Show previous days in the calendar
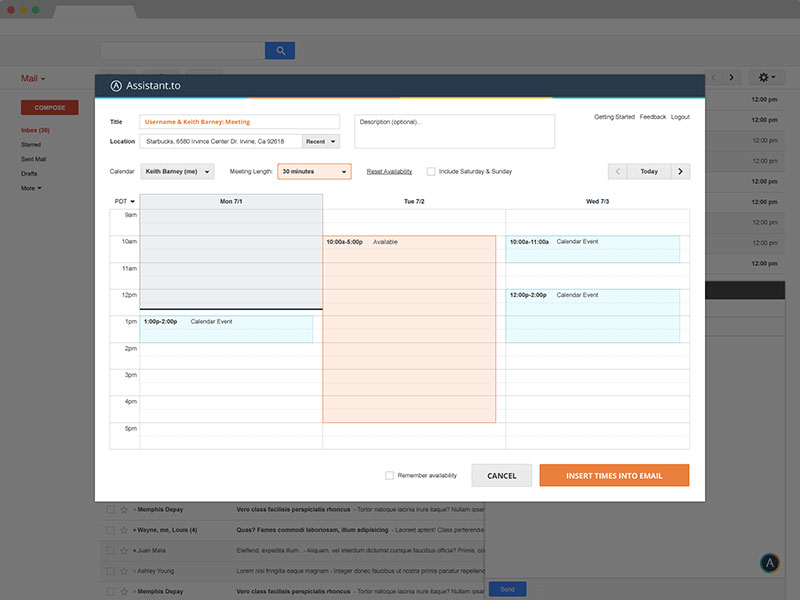800x600 pixels. tap(617, 171)
